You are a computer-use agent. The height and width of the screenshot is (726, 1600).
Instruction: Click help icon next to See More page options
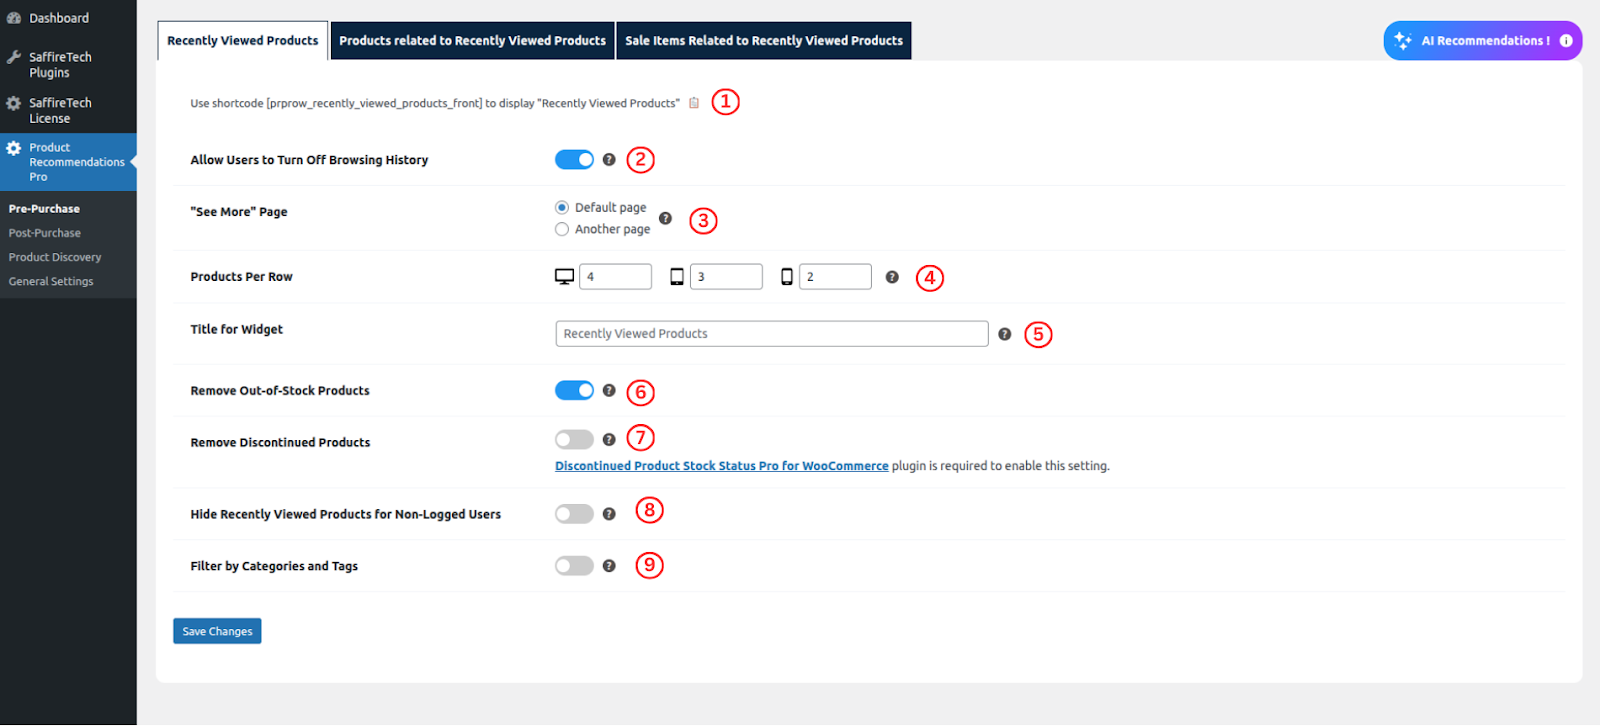665,218
